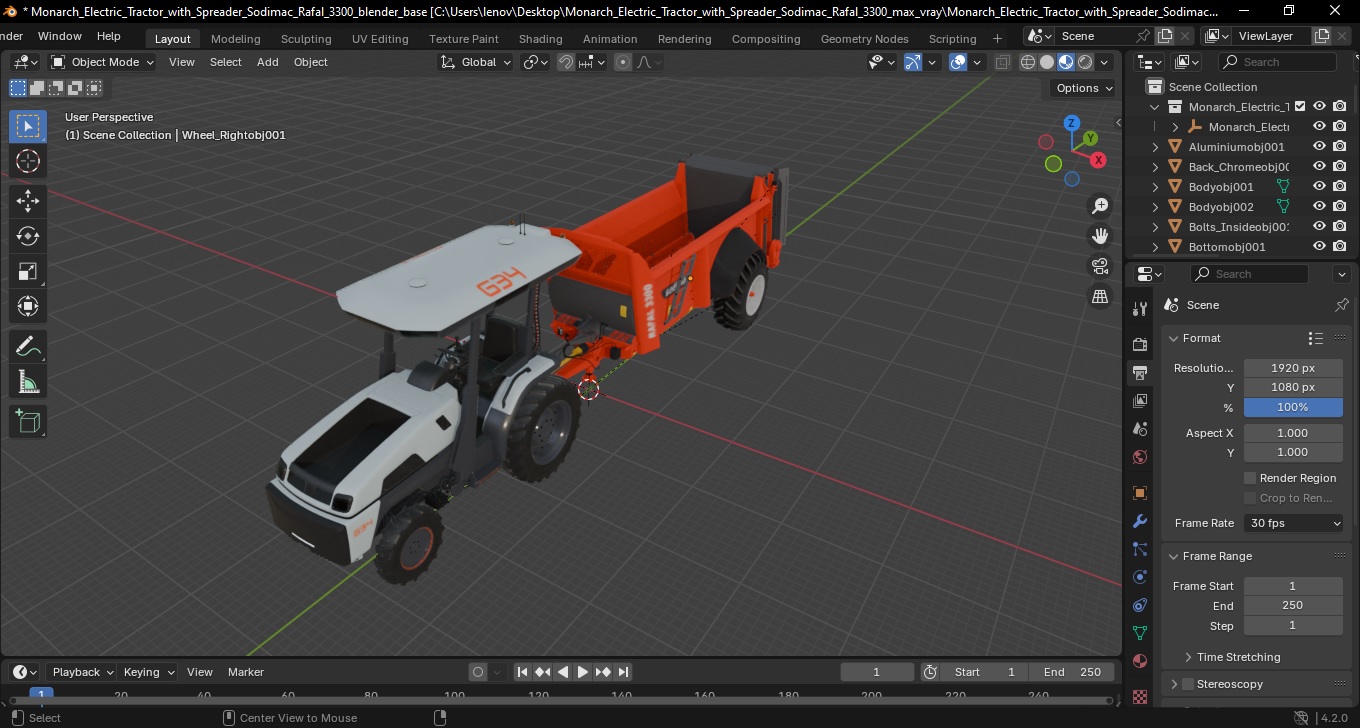1360x728 pixels.
Task: Toggle proportional editing
Action: click(x=623, y=62)
